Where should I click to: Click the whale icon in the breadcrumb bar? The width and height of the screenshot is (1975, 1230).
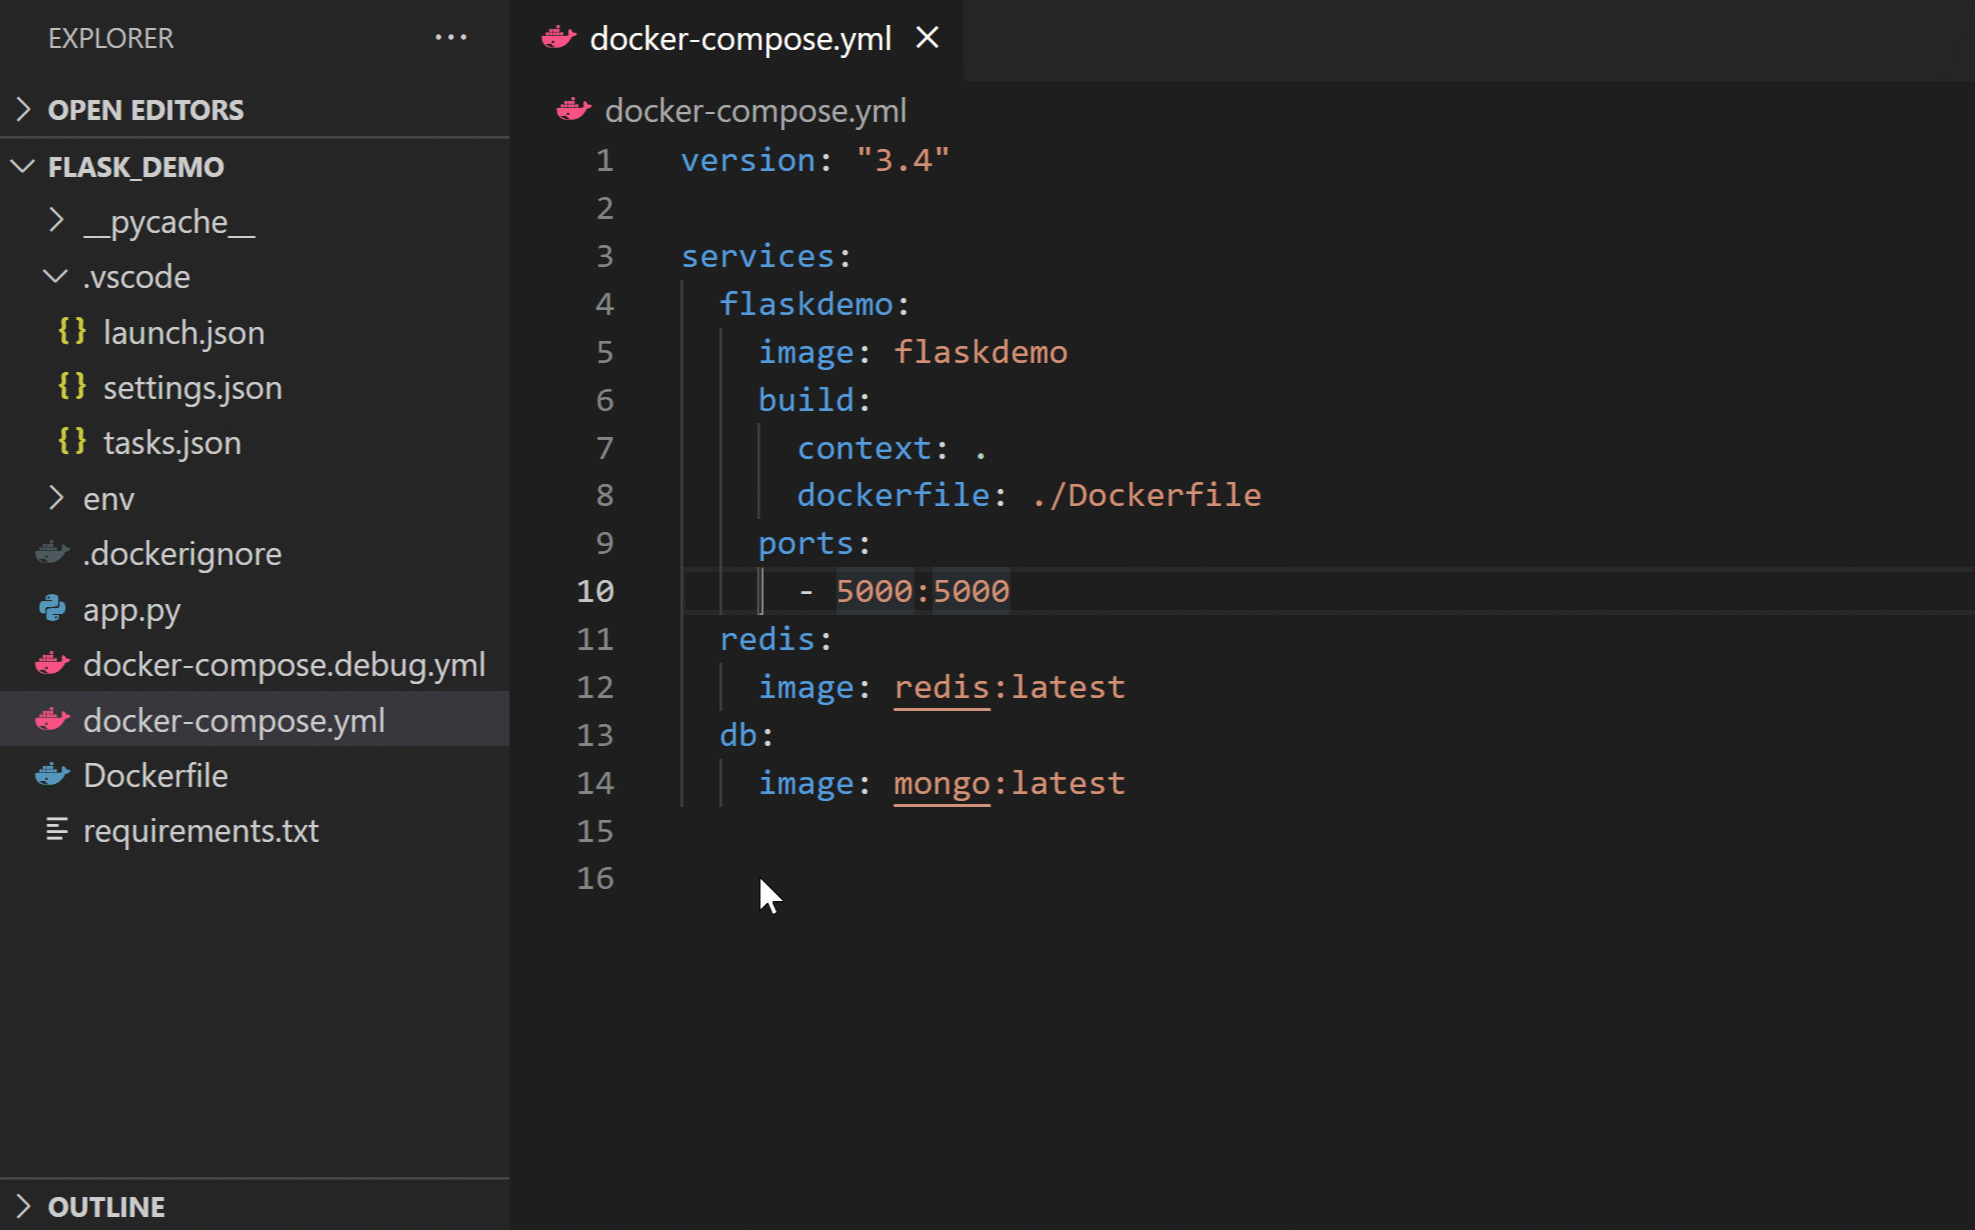573,110
